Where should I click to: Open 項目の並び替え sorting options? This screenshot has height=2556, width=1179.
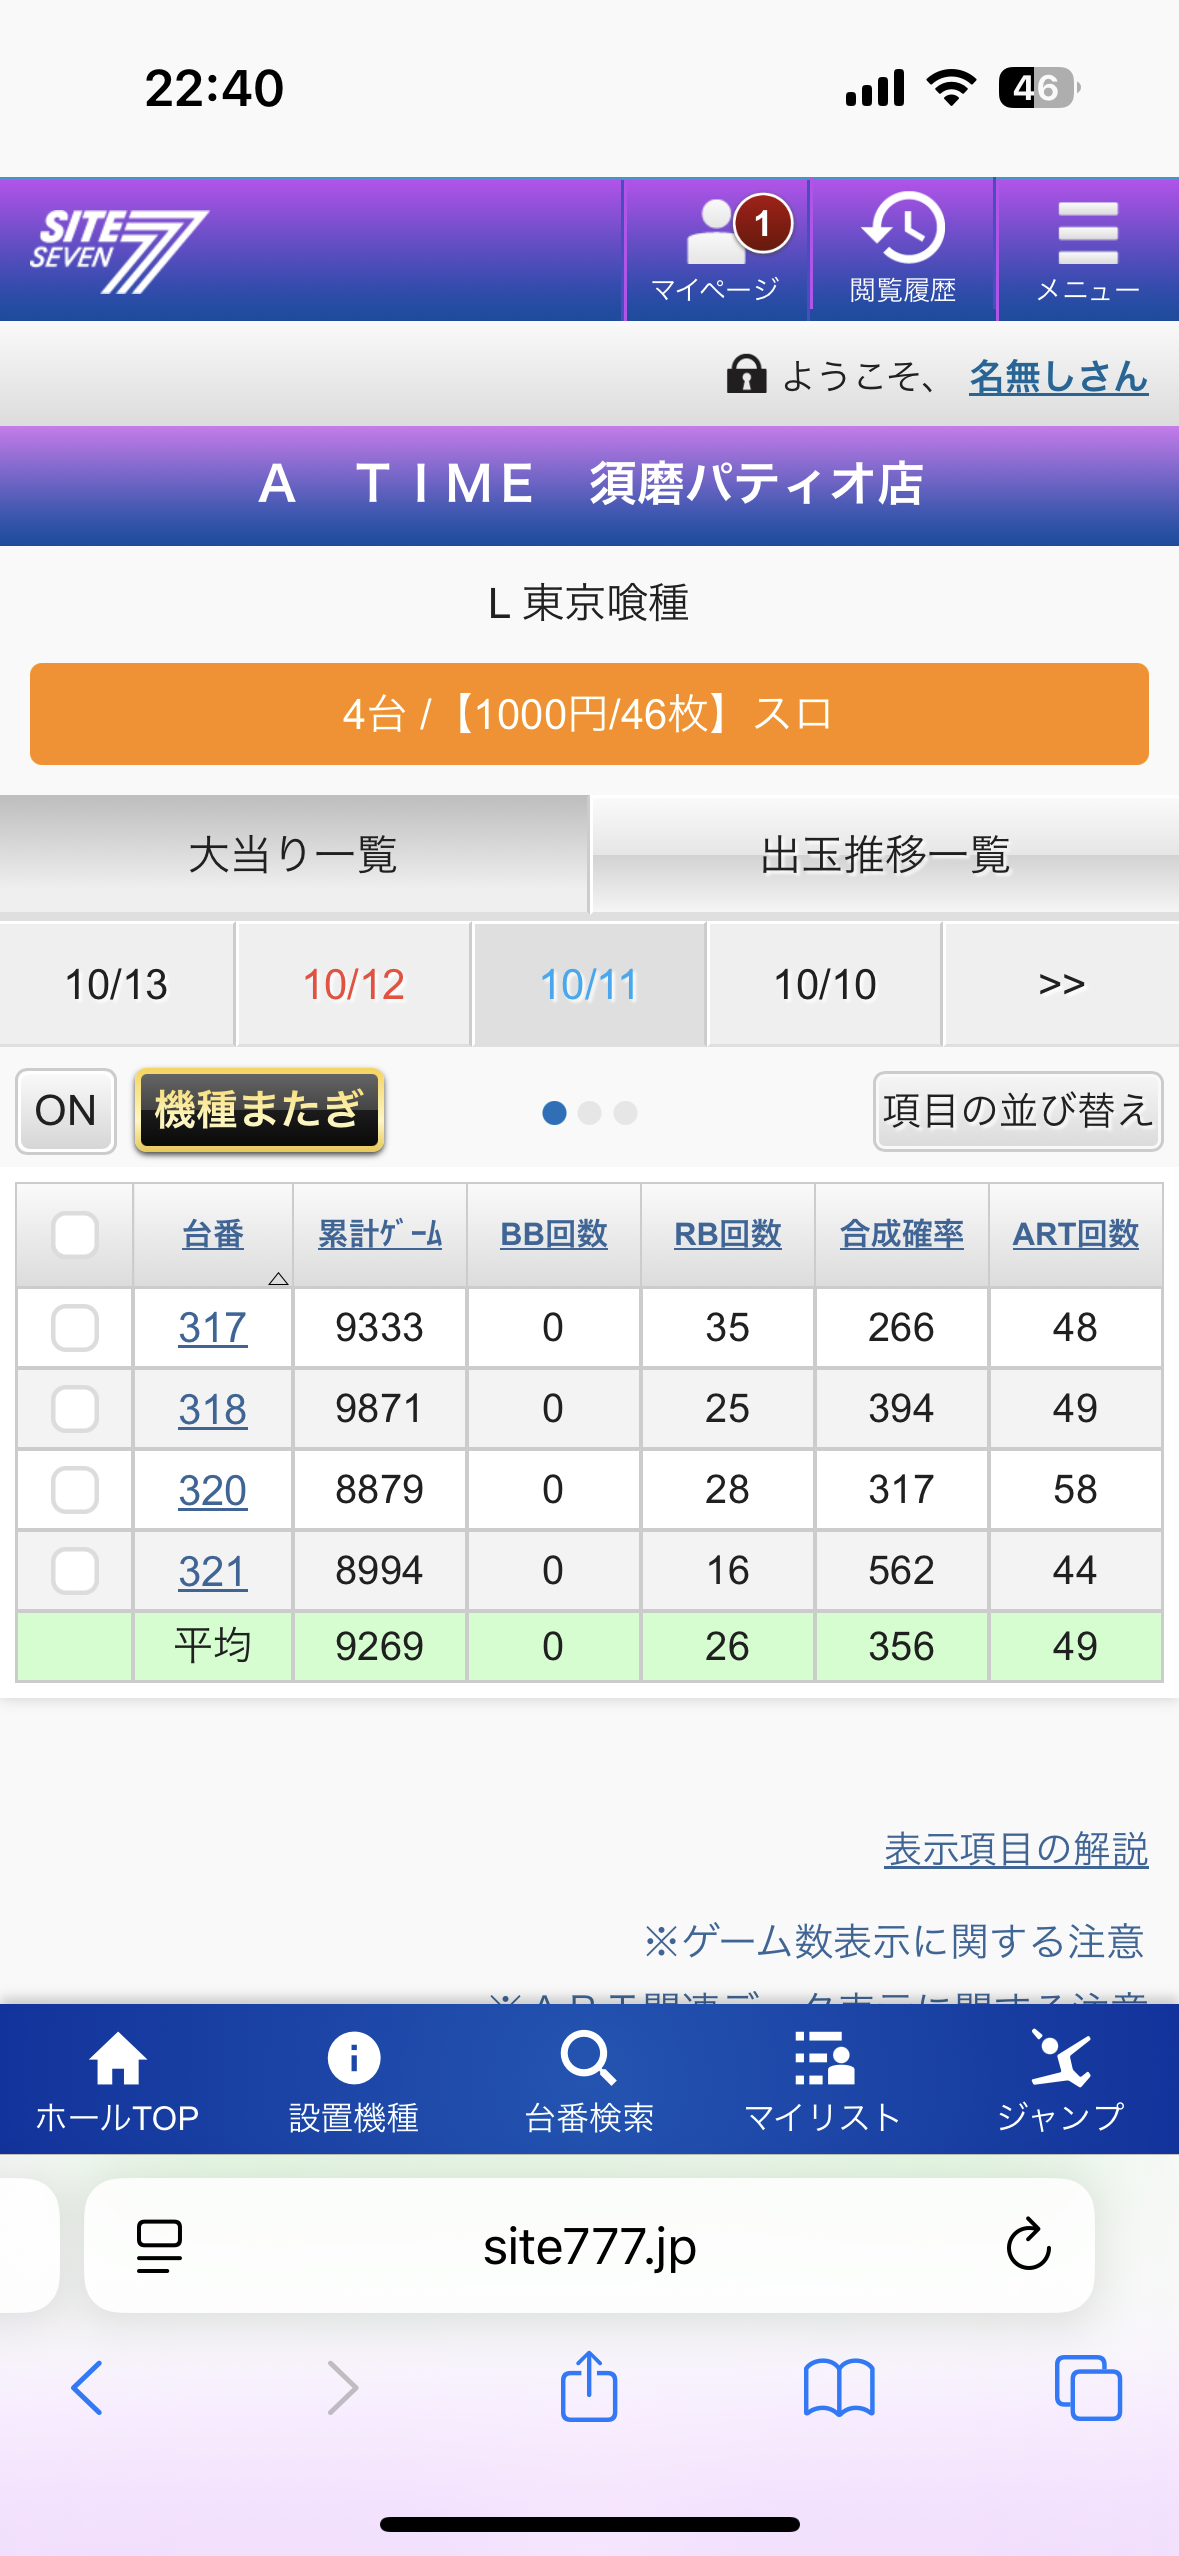tap(1017, 1111)
